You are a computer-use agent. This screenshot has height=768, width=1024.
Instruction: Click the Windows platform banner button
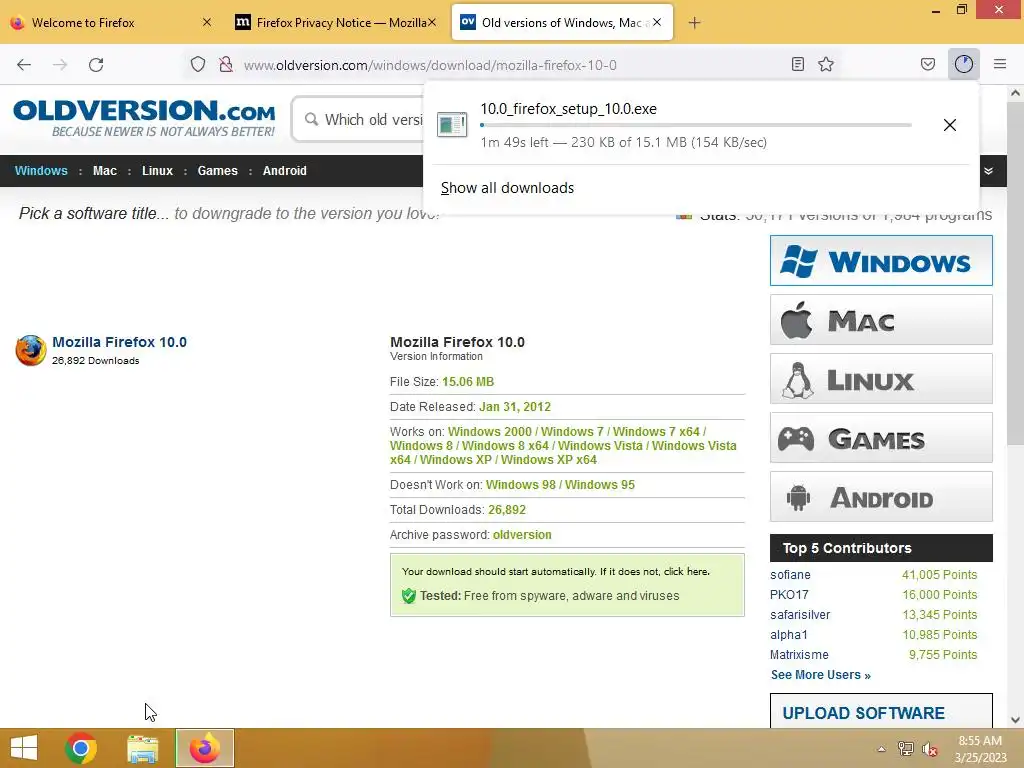tap(881, 261)
